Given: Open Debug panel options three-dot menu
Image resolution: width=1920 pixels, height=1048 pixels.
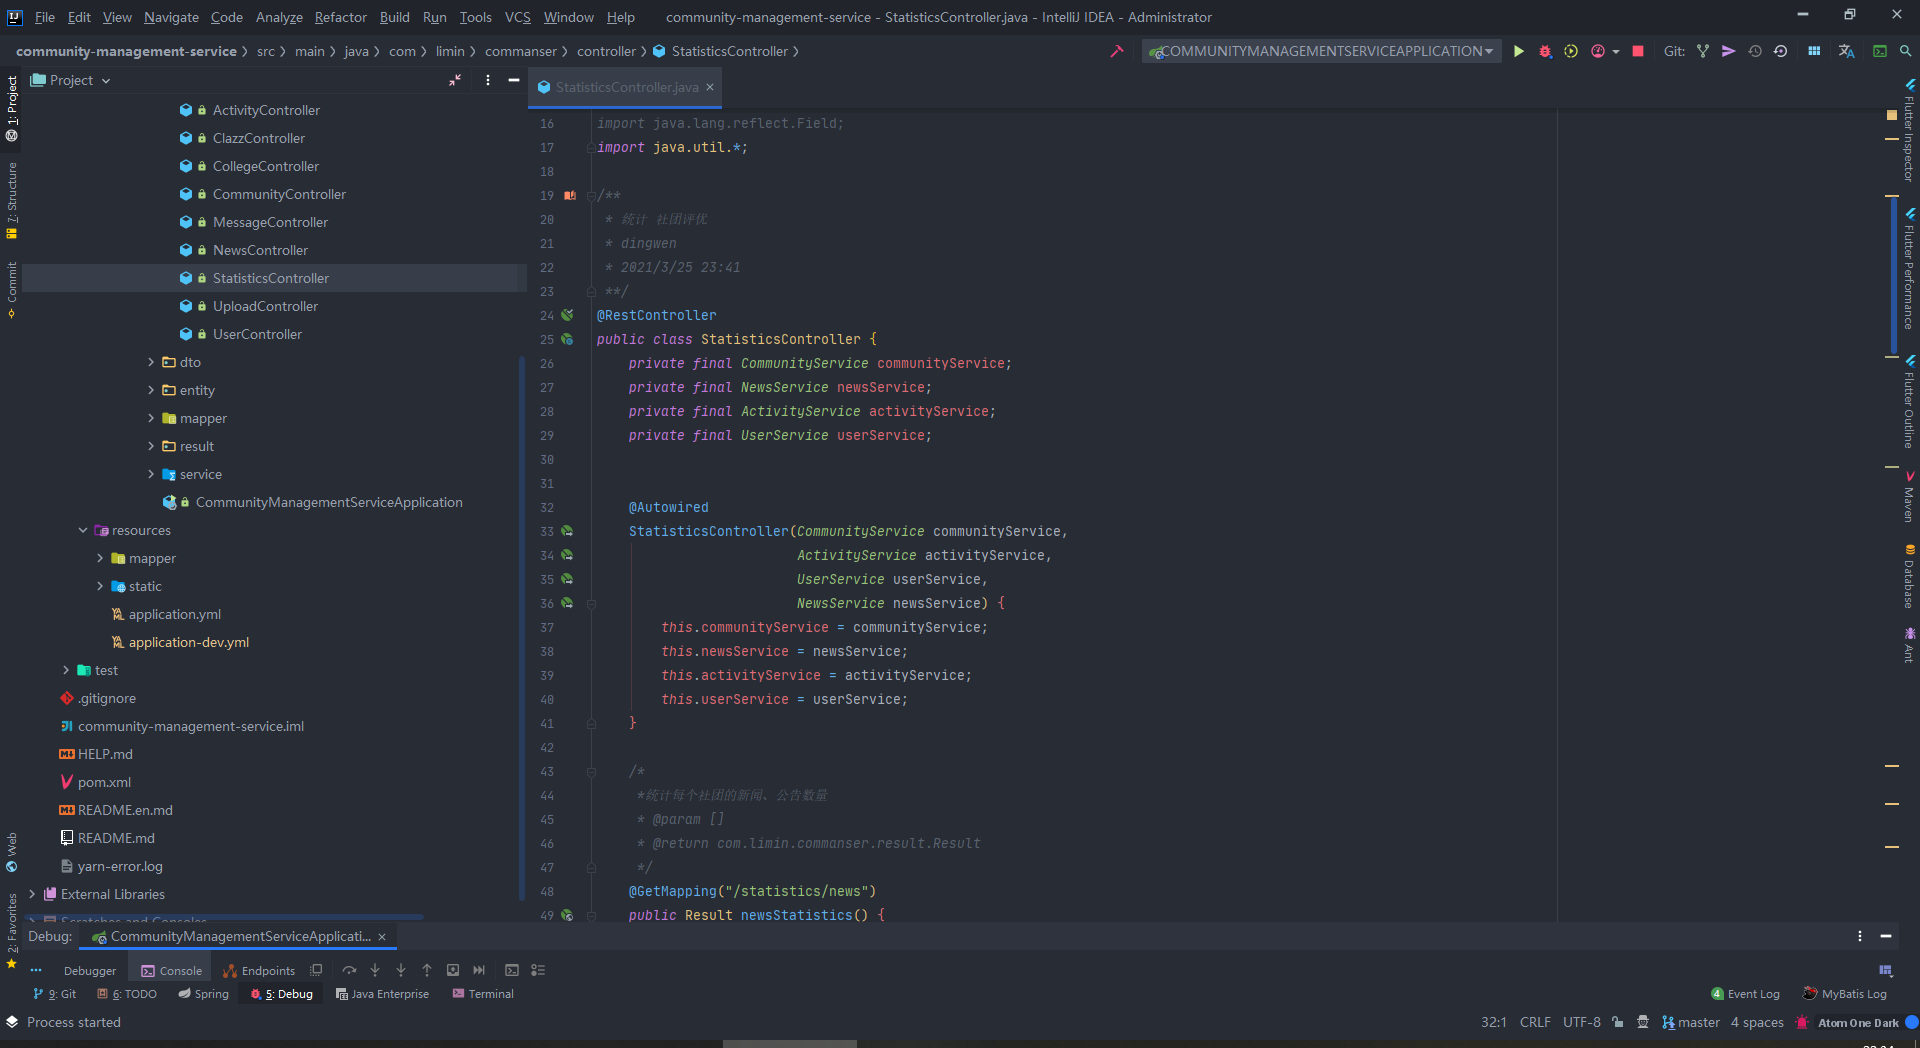Looking at the screenshot, I should point(1860,936).
